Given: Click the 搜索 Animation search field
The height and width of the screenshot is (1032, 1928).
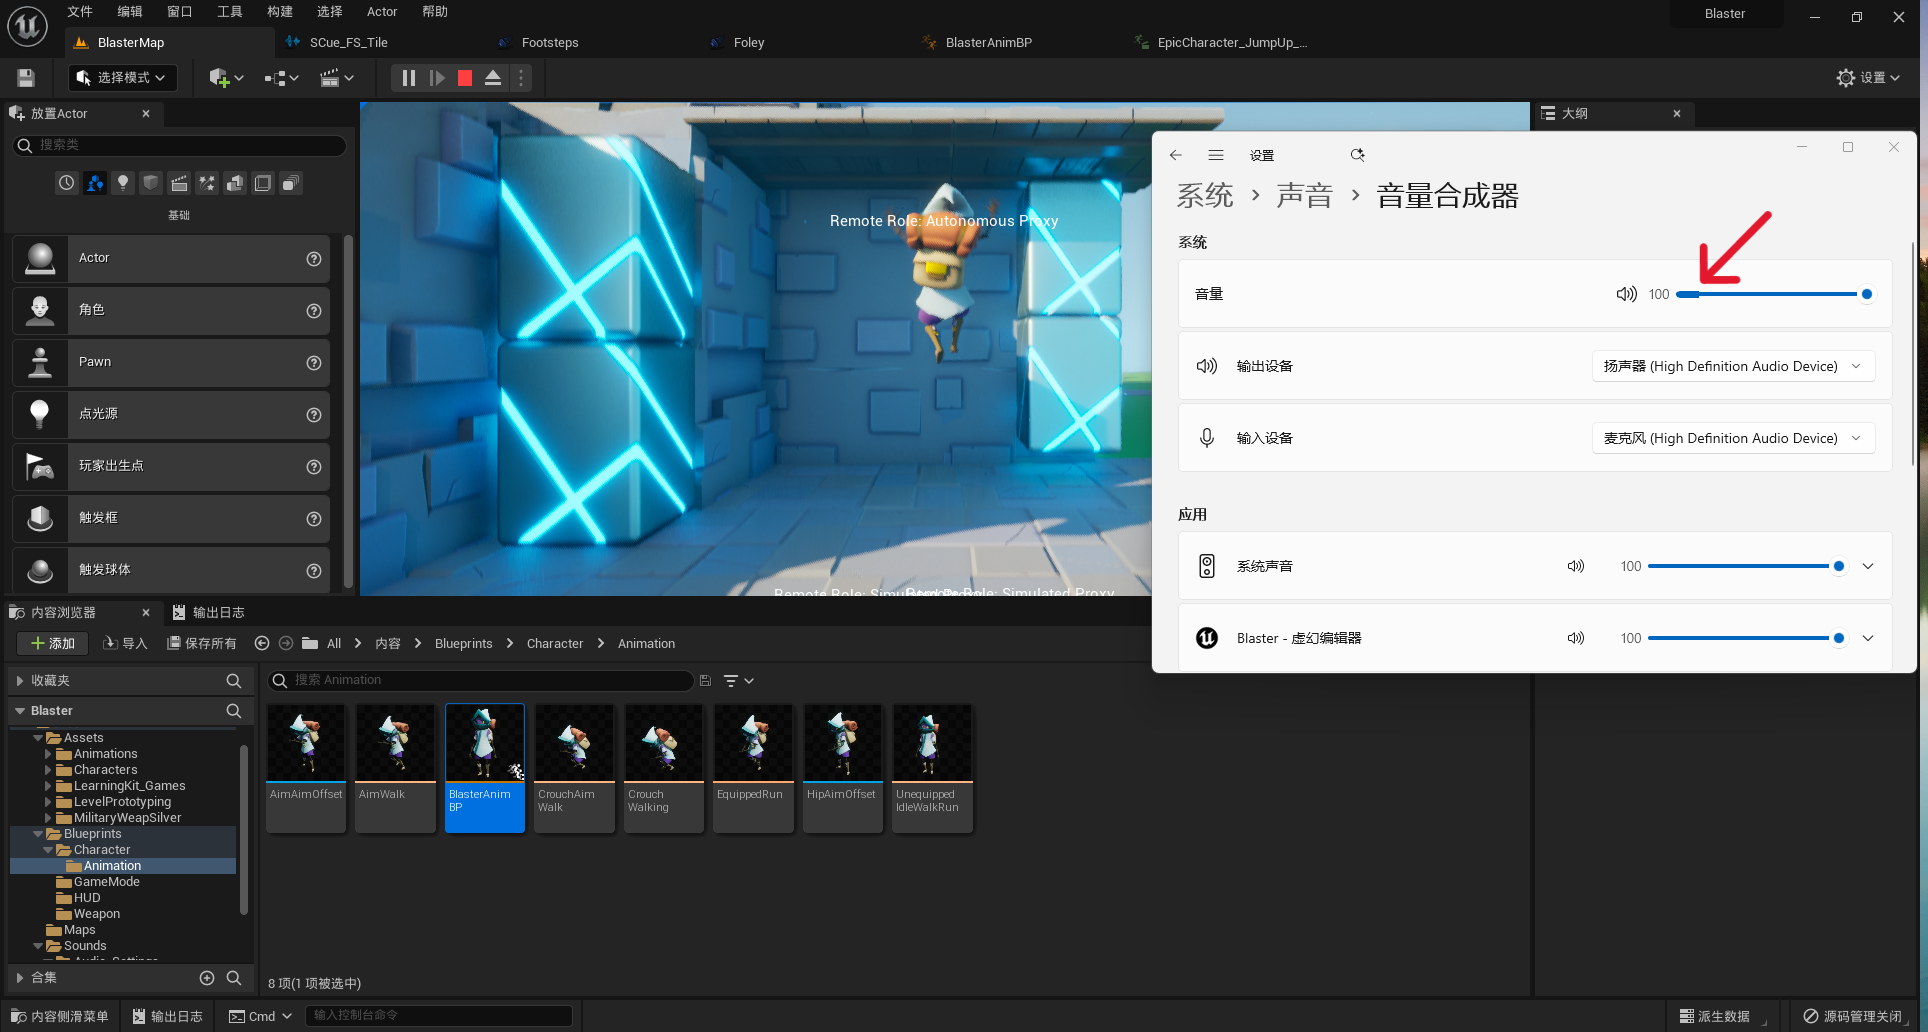Looking at the screenshot, I should pyautogui.click(x=481, y=681).
